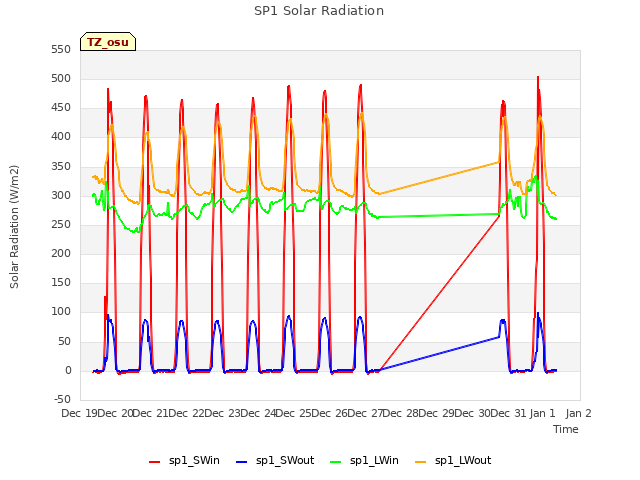640x480 pixels.
Task: Click the Jan 2 x-axis tick label
Action: [578, 413]
